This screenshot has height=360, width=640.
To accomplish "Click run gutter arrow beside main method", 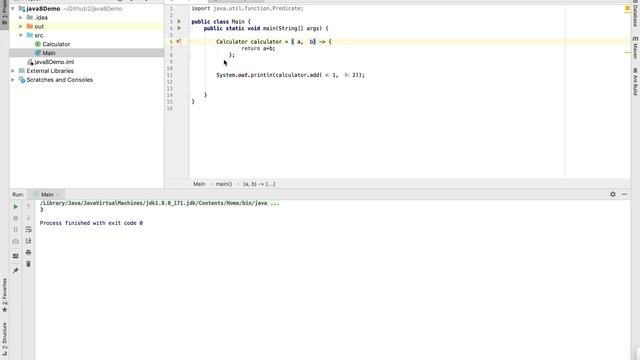I will pyautogui.click(x=179, y=28).
